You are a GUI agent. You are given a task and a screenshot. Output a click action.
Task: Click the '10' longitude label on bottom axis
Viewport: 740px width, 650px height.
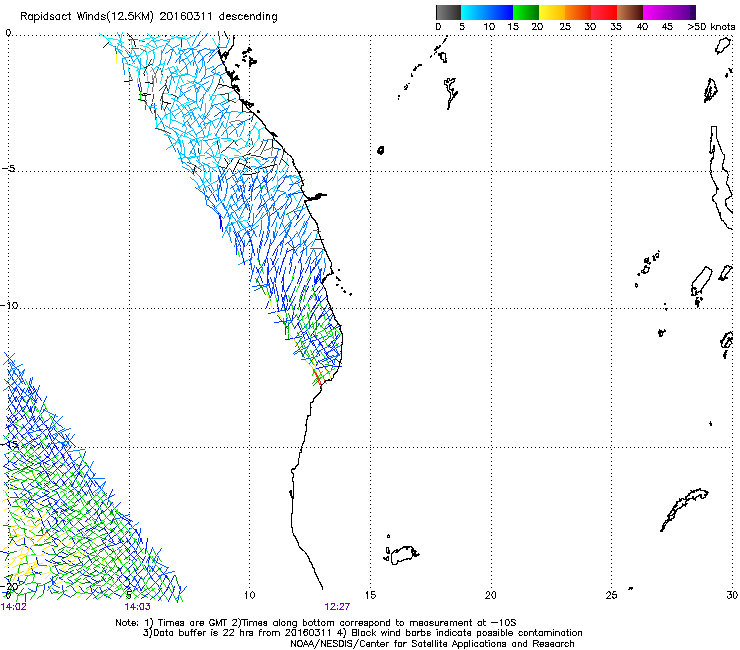coord(250,595)
